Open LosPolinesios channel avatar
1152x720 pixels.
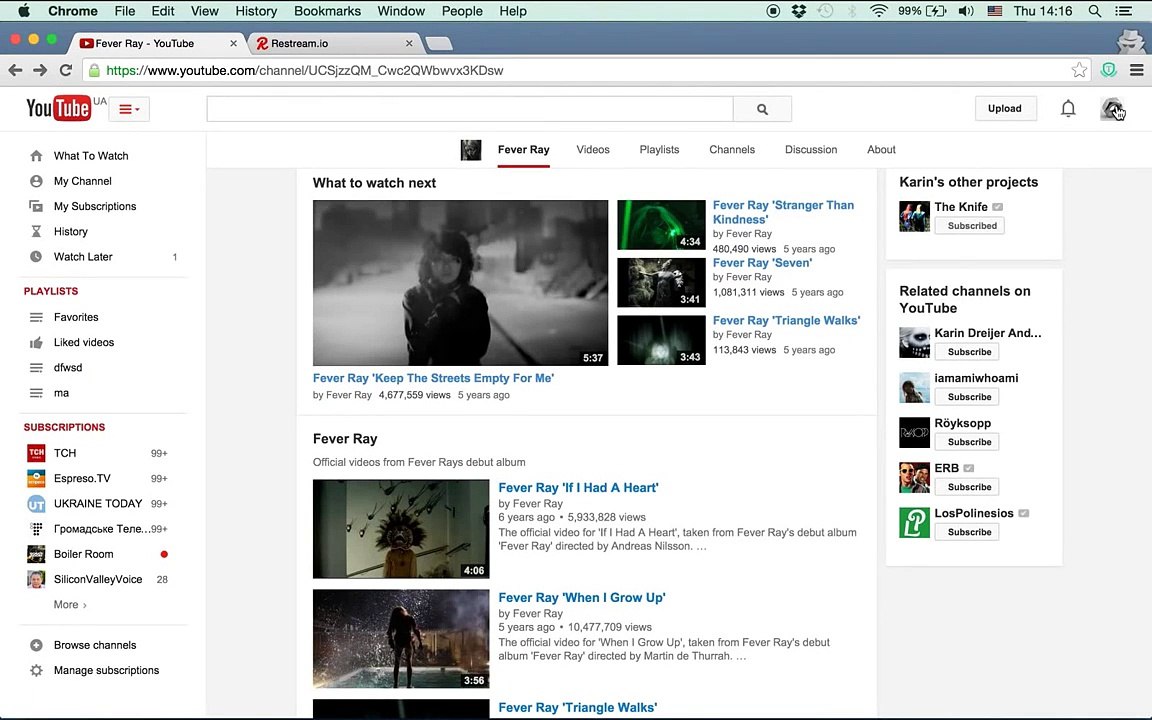[914, 522]
